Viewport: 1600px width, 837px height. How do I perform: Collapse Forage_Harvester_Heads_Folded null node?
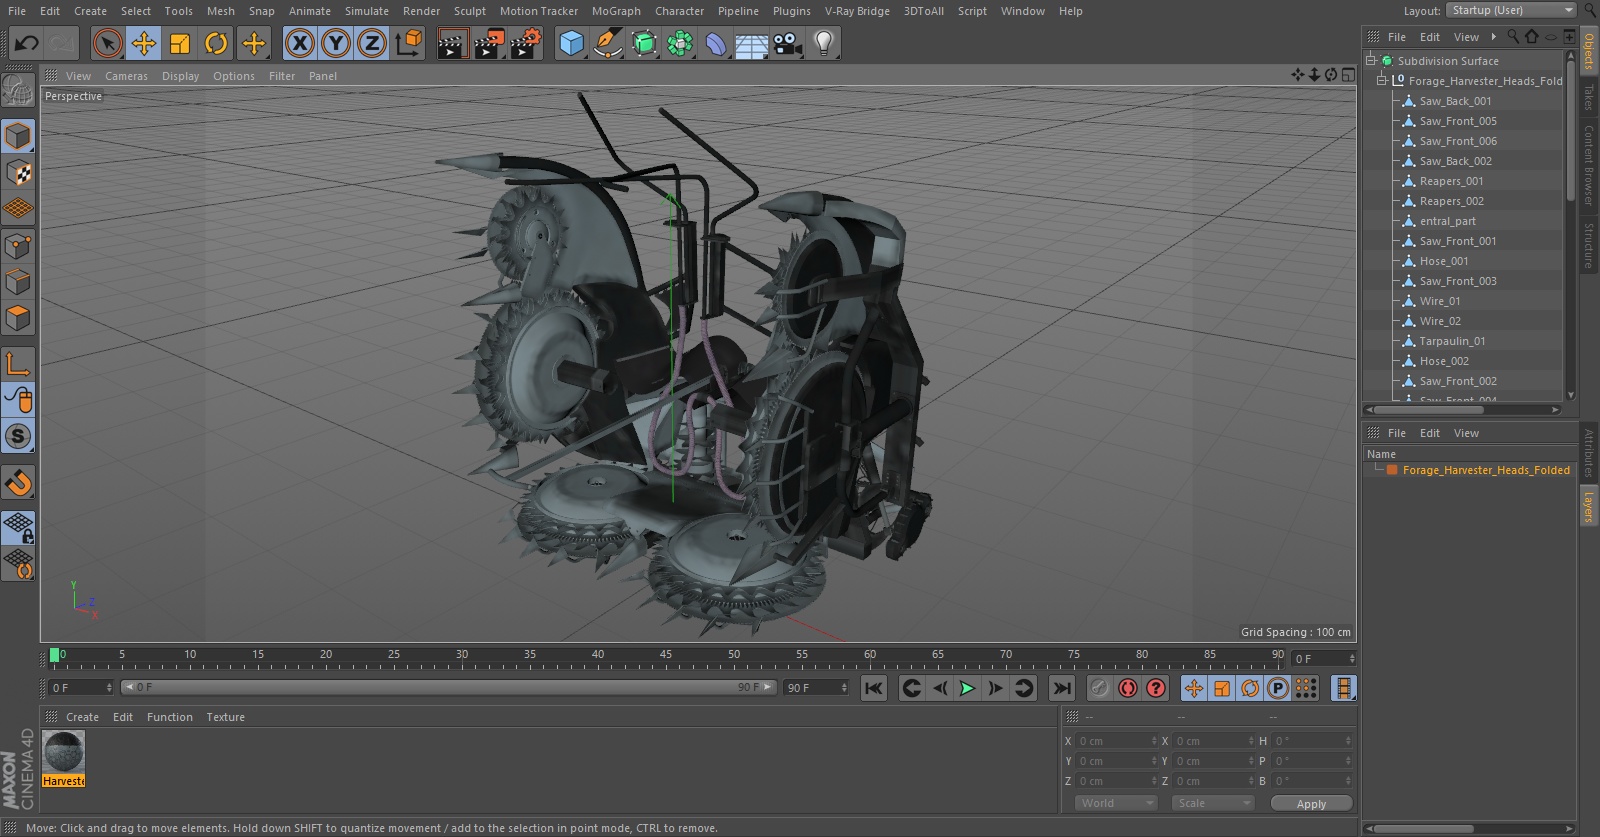[x=1382, y=80]
